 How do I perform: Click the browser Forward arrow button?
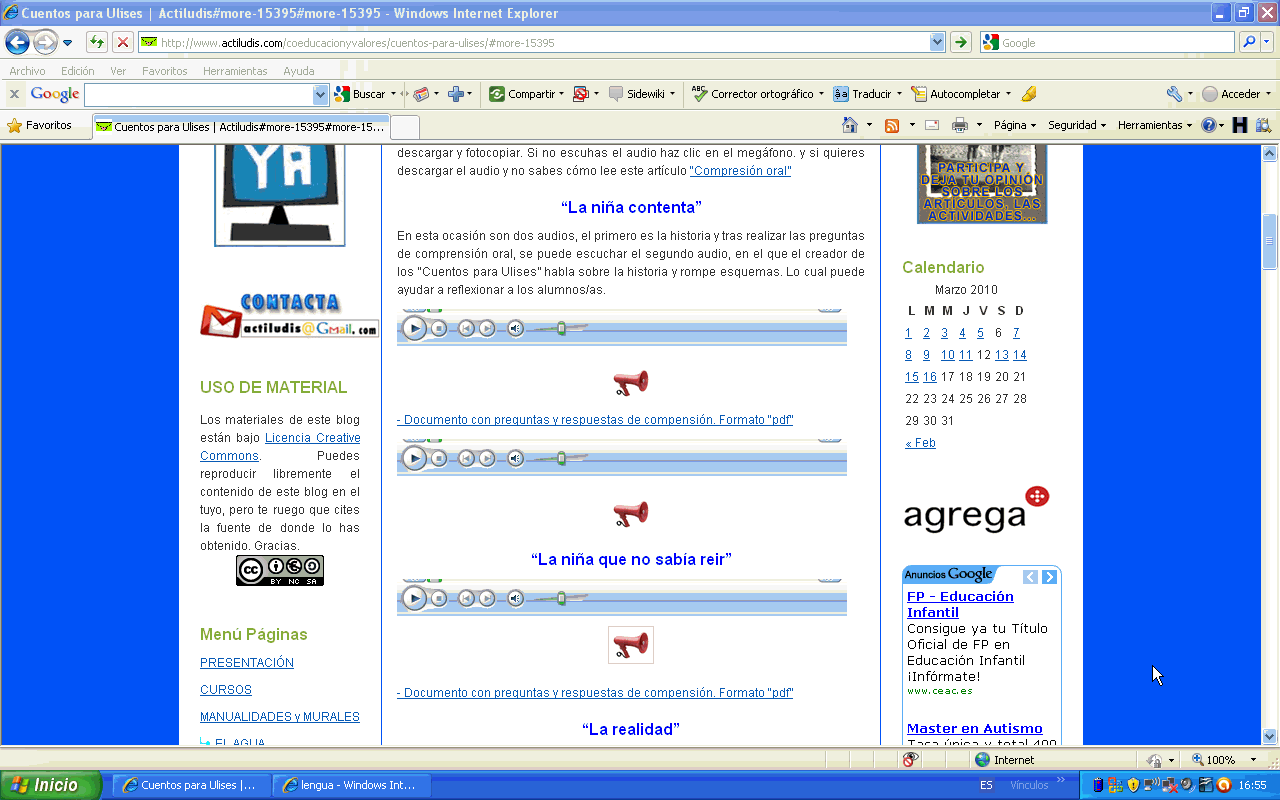[45, 43]
